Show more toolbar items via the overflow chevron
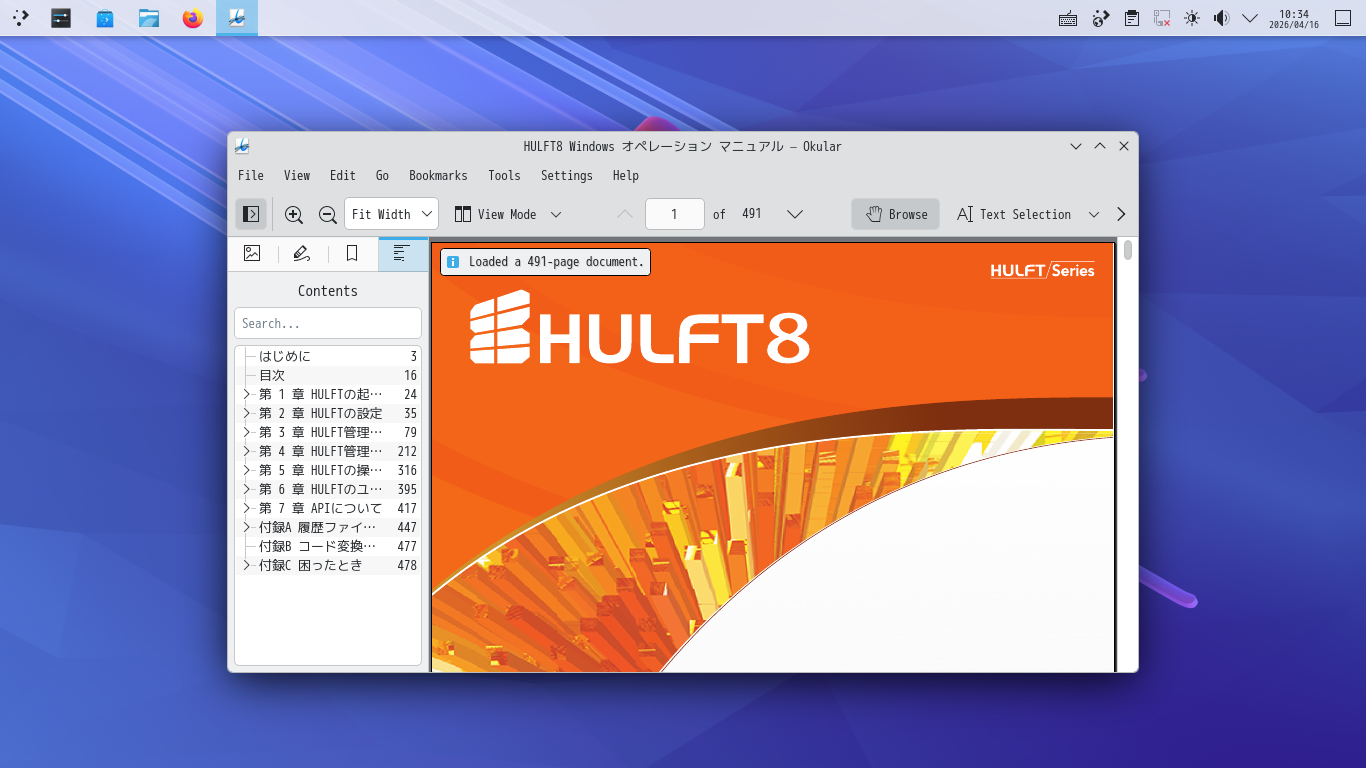 coord(1121,214)
